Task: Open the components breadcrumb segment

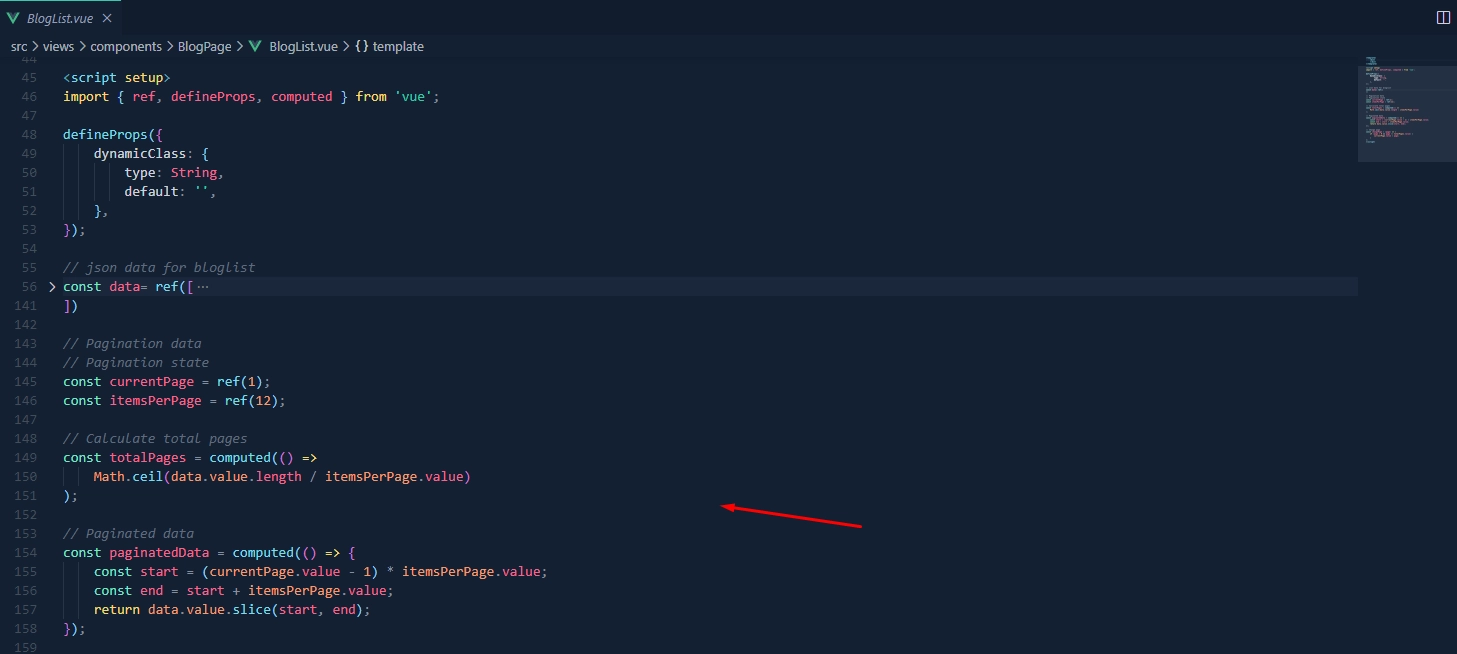Action: pos(125,46)
